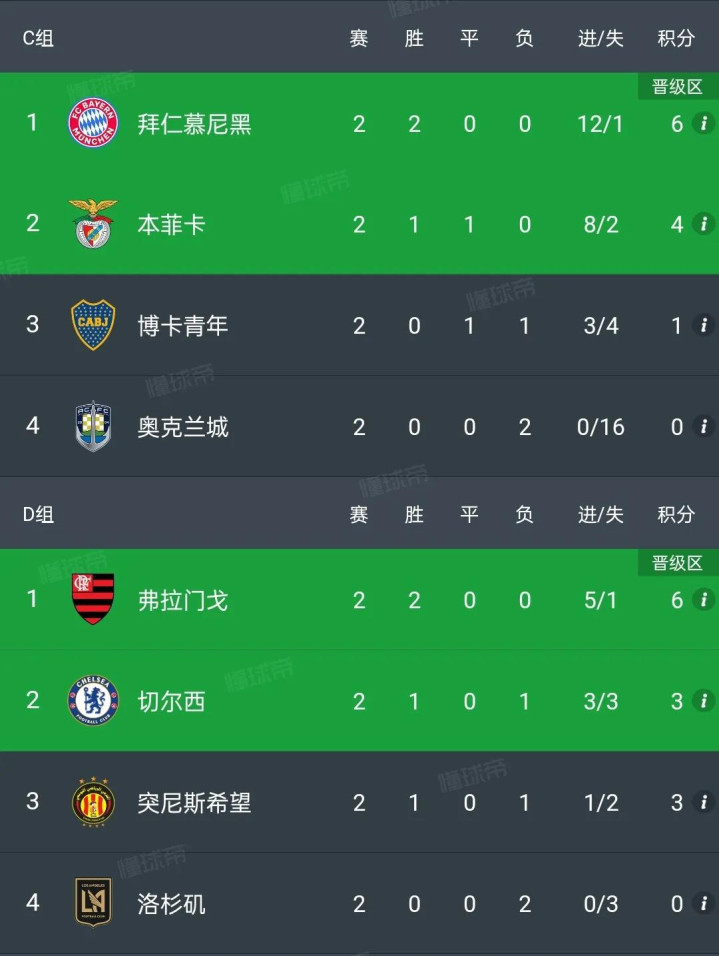Open info icon for Bayern Munich row
The width and height of the screenshot is (719, 956).
pos(703,124)
